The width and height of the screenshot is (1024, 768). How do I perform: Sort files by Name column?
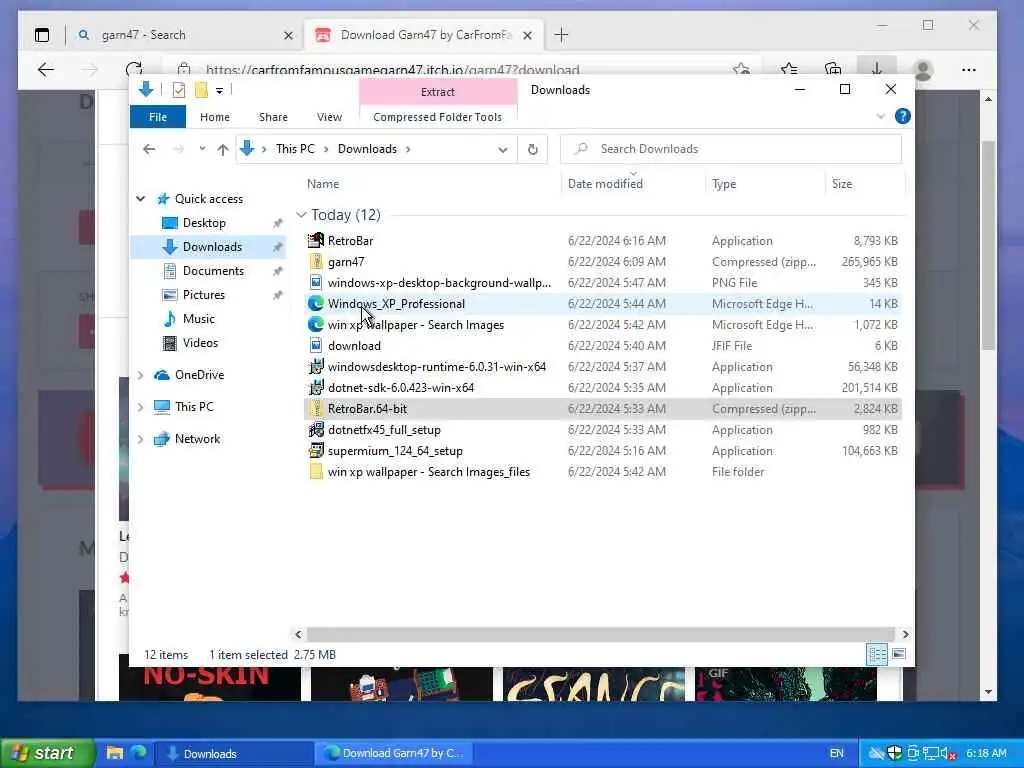[323, 184]
